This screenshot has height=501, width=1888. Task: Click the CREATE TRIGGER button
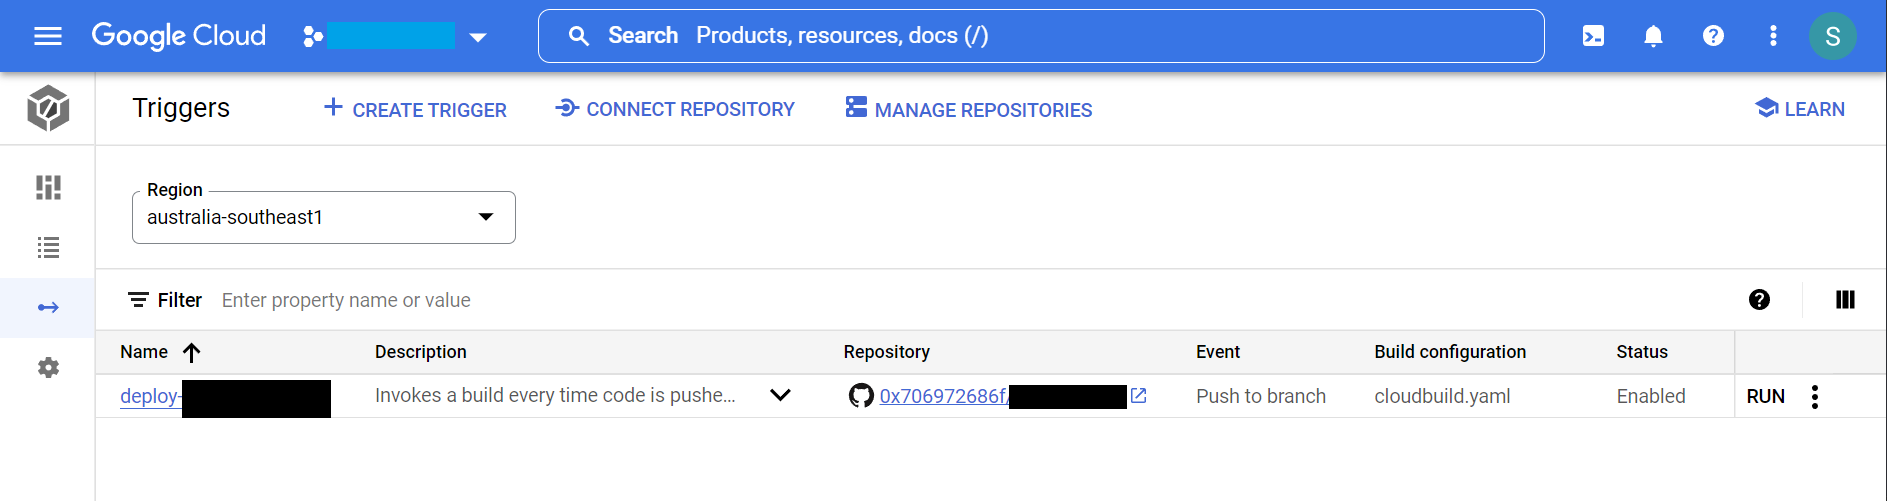tap(415, 109)
